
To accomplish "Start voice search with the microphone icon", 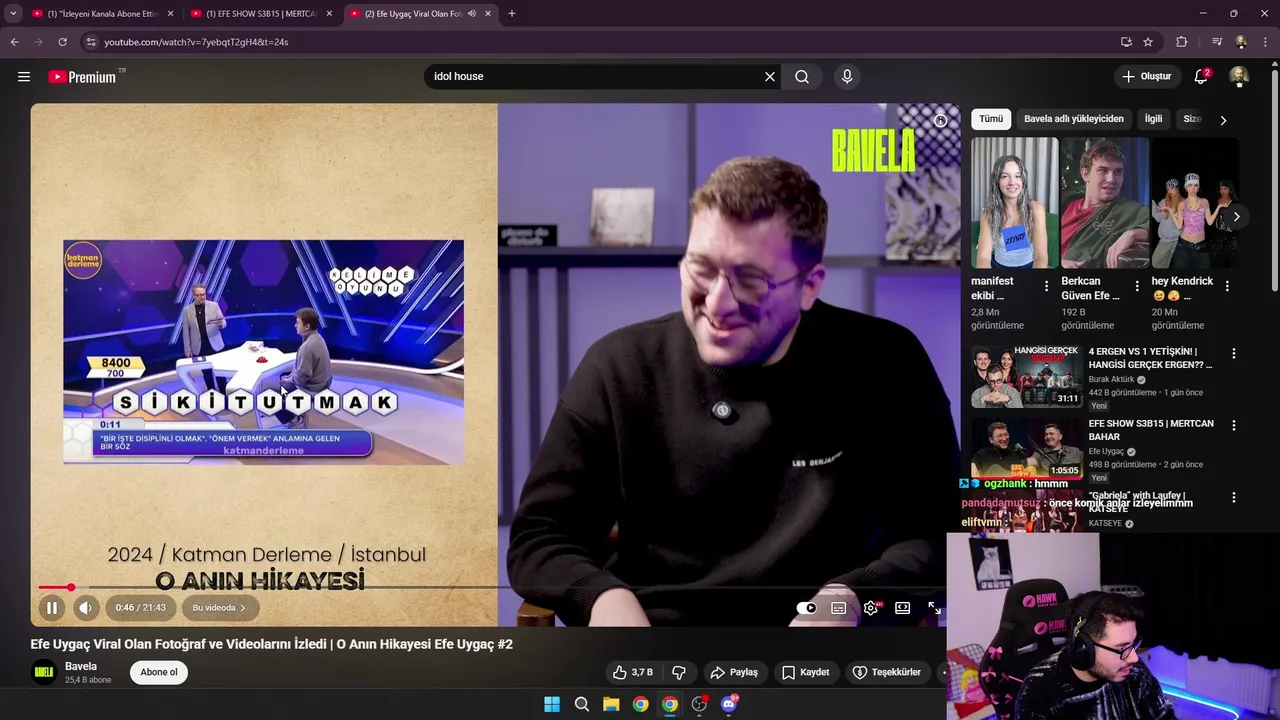I will click(847, 77).
